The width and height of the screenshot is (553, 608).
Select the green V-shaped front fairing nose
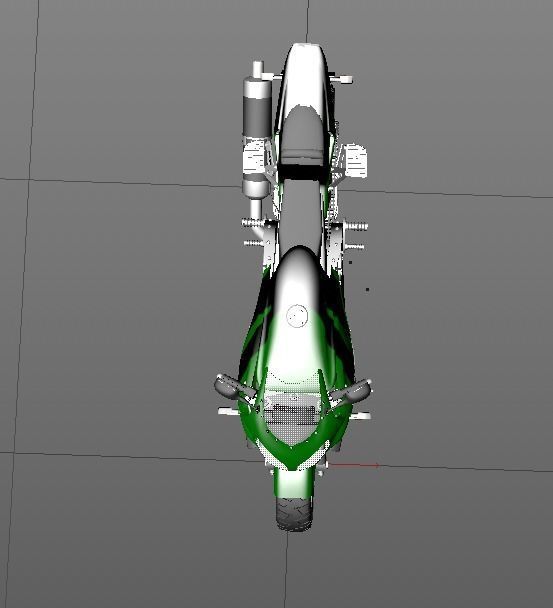pos(292,438)
